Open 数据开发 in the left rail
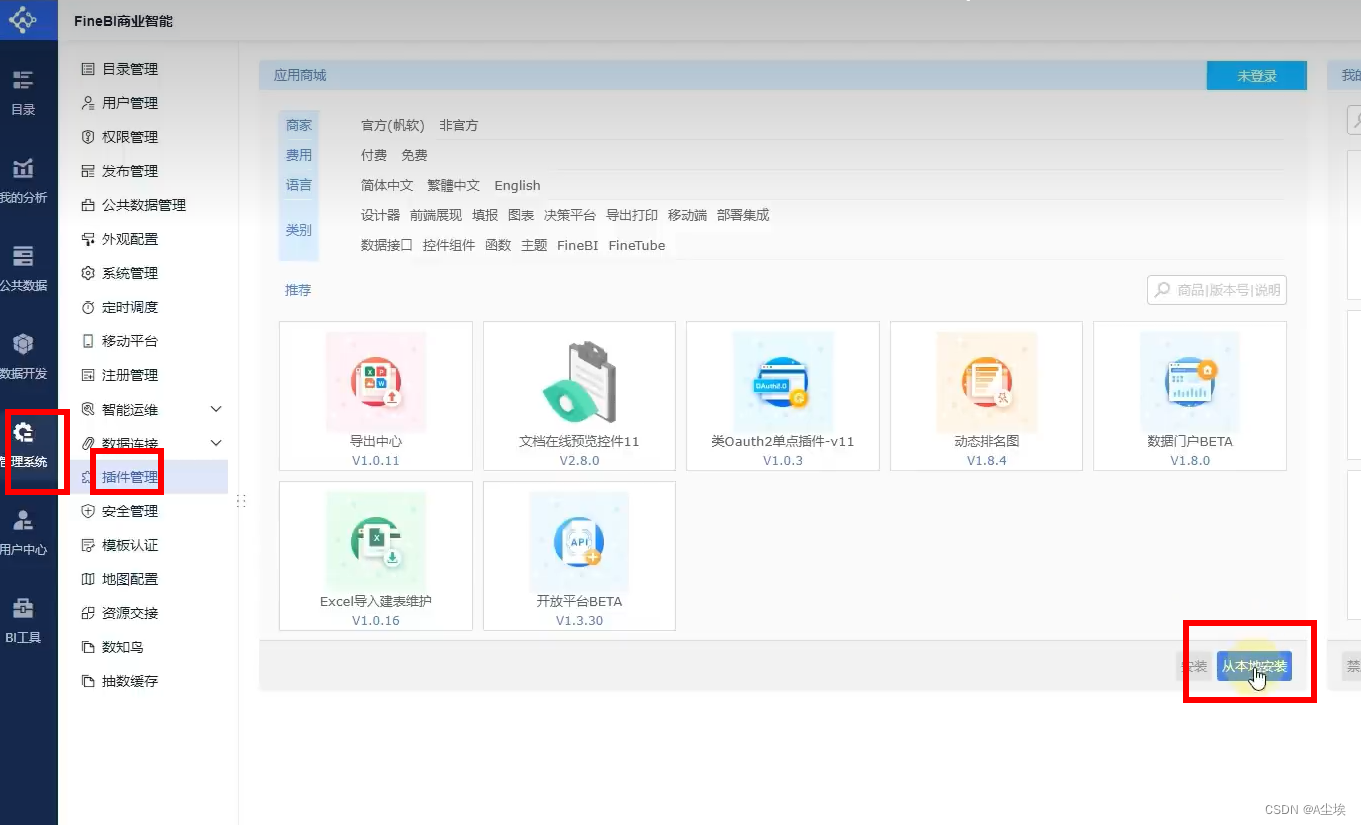 coord(23,356)
